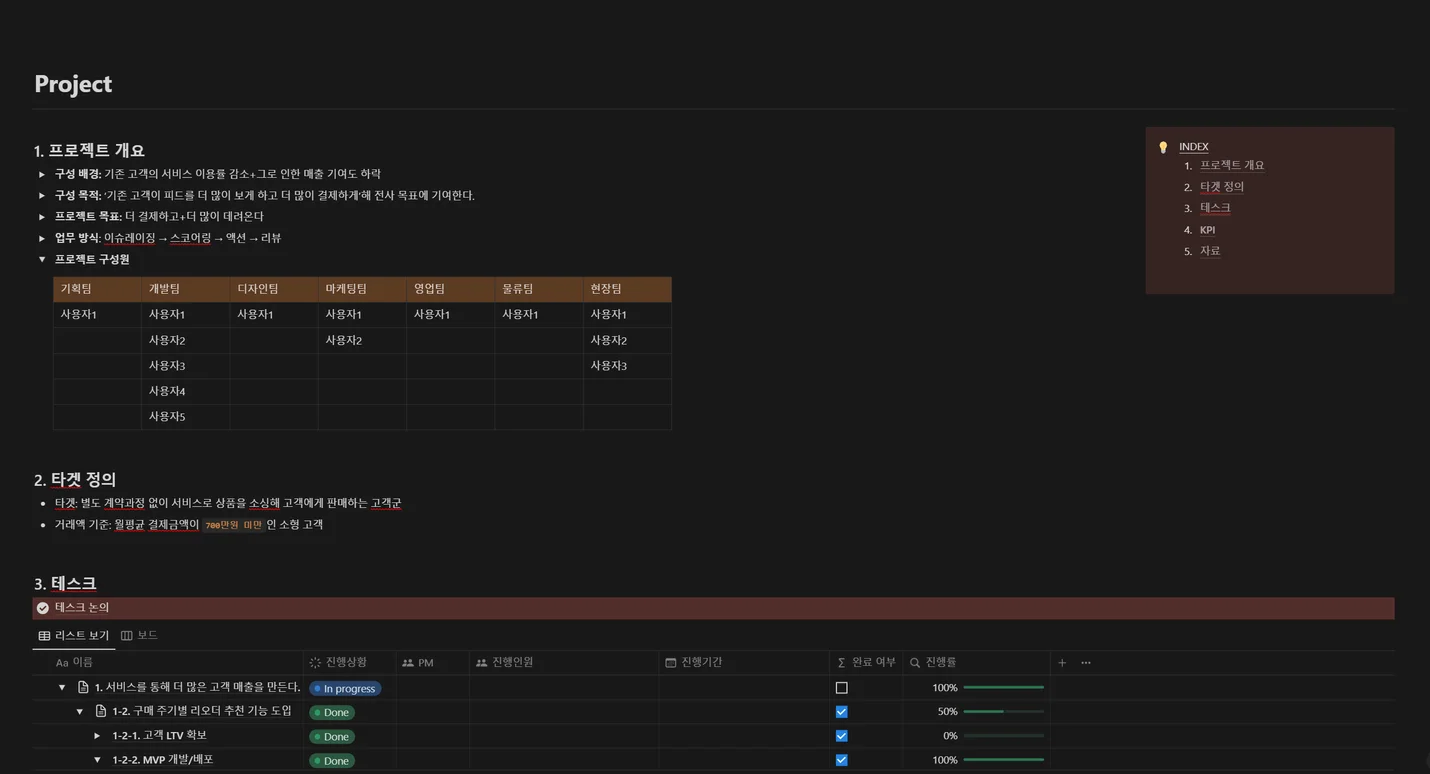1430x774 pixels.
Task: Click the Done status of row 1-2. 구매 주기별
Action: pos(332,712)
